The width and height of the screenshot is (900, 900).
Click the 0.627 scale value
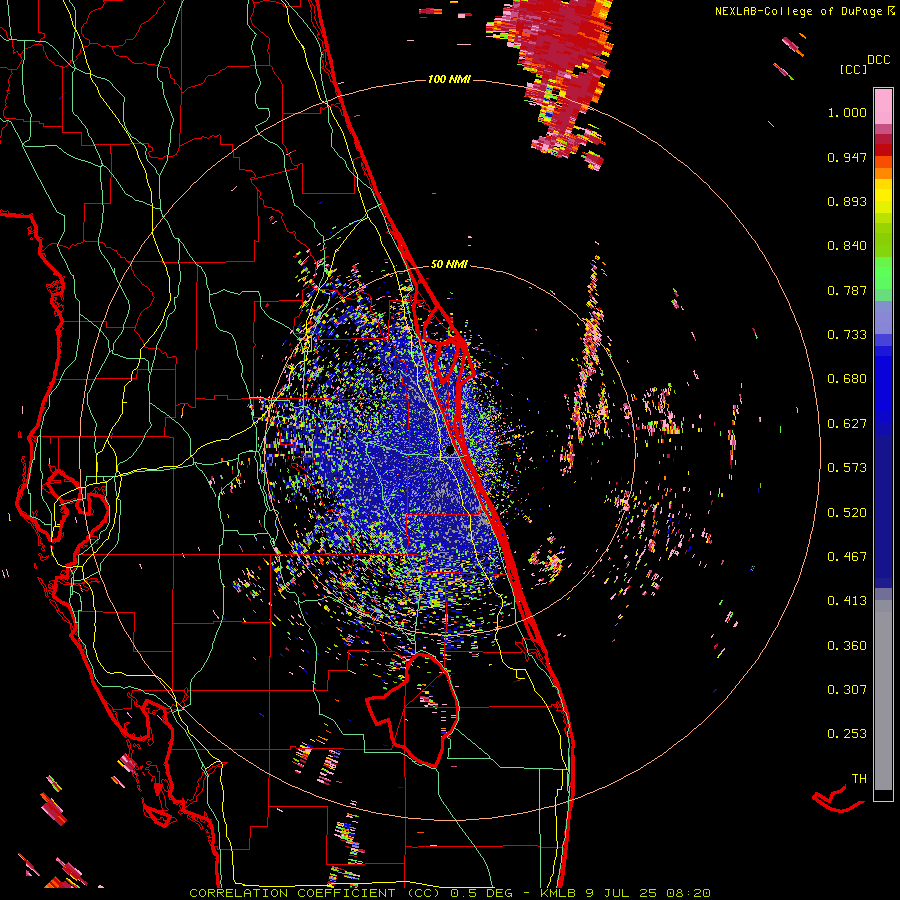point(847,424)
